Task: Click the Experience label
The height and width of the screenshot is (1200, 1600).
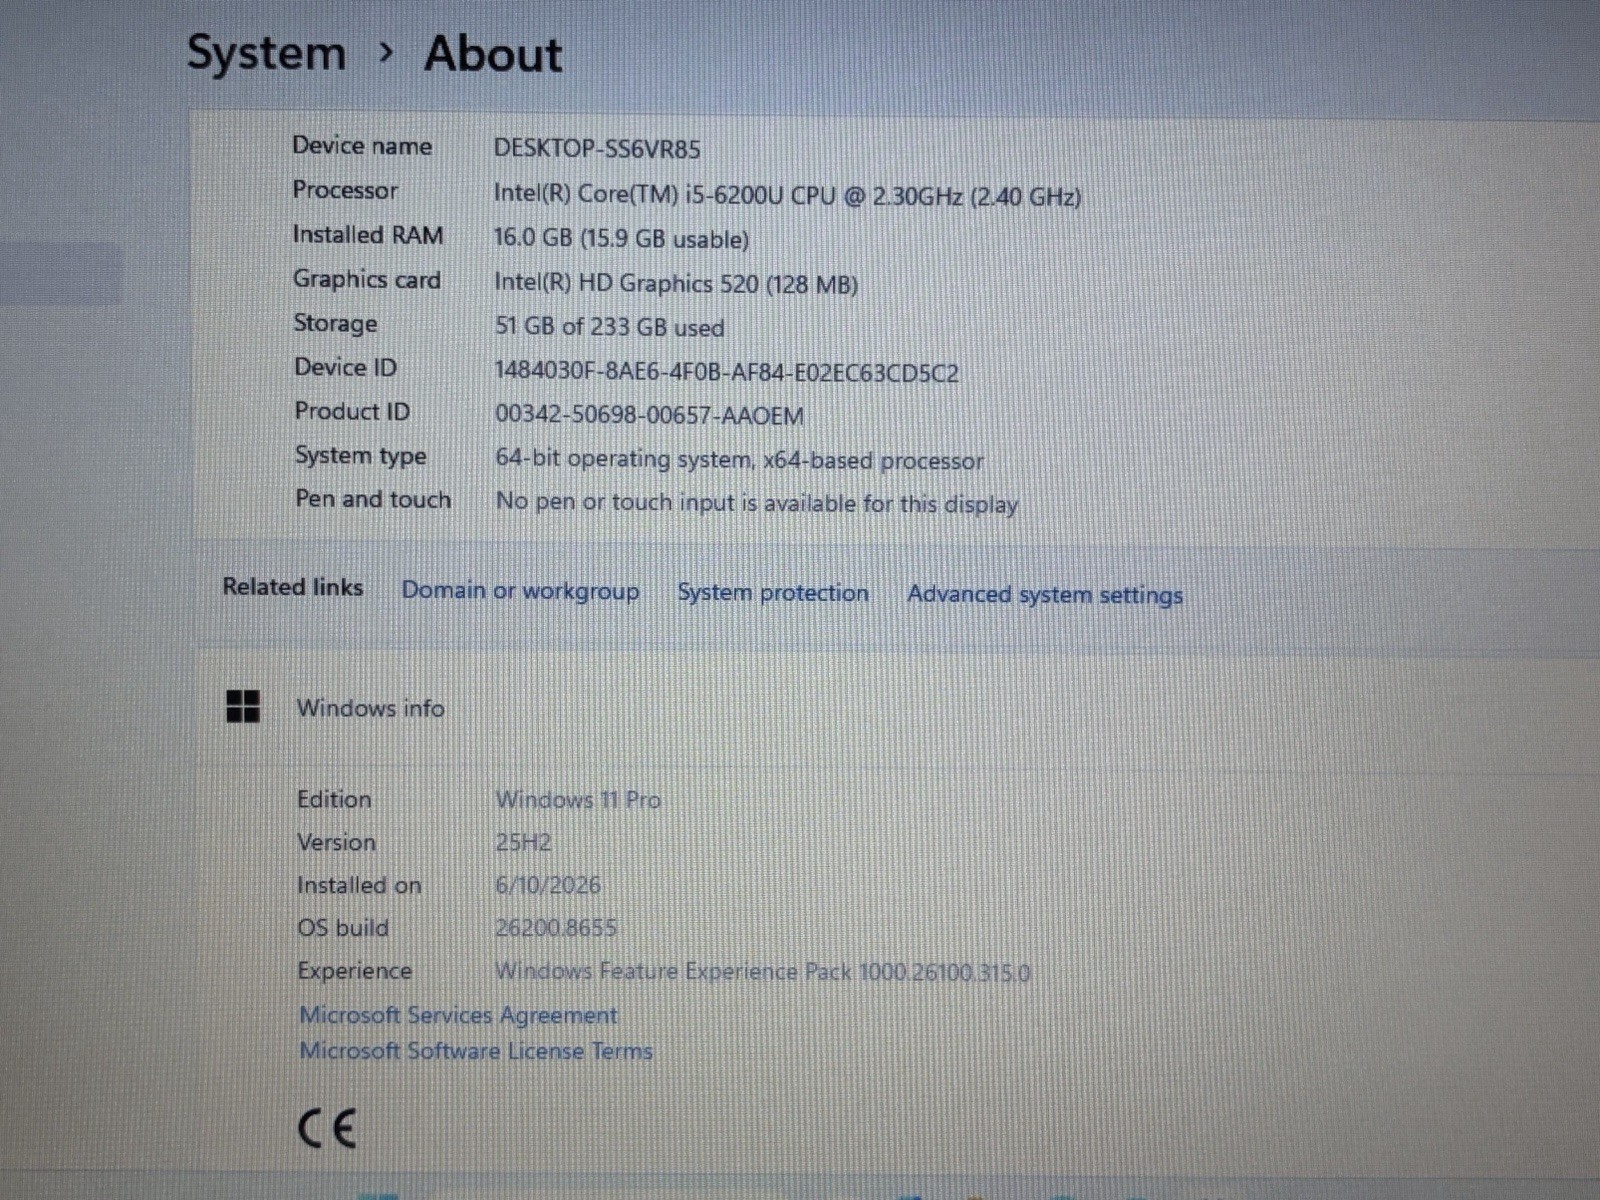Action: [x=354, y=971]
